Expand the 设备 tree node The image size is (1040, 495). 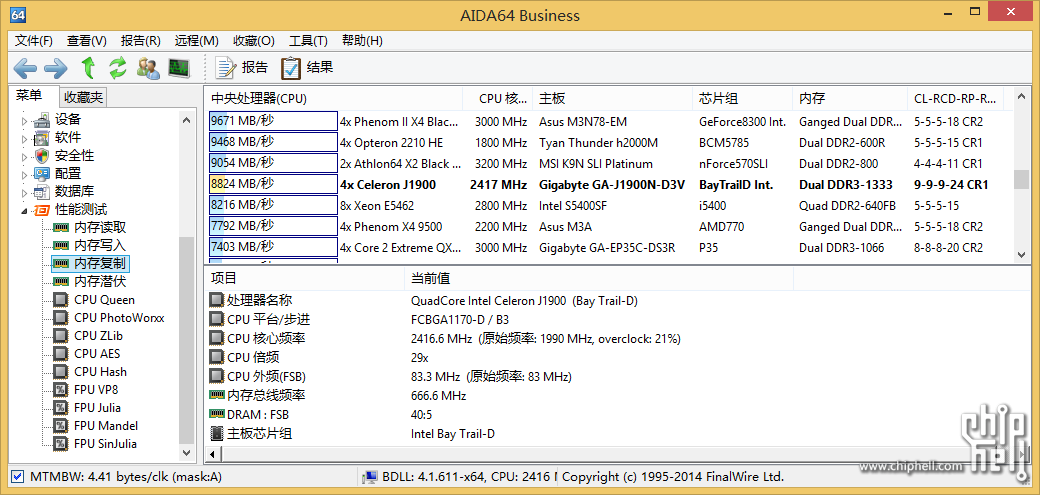pyautogui.click(x=25, y=120)
